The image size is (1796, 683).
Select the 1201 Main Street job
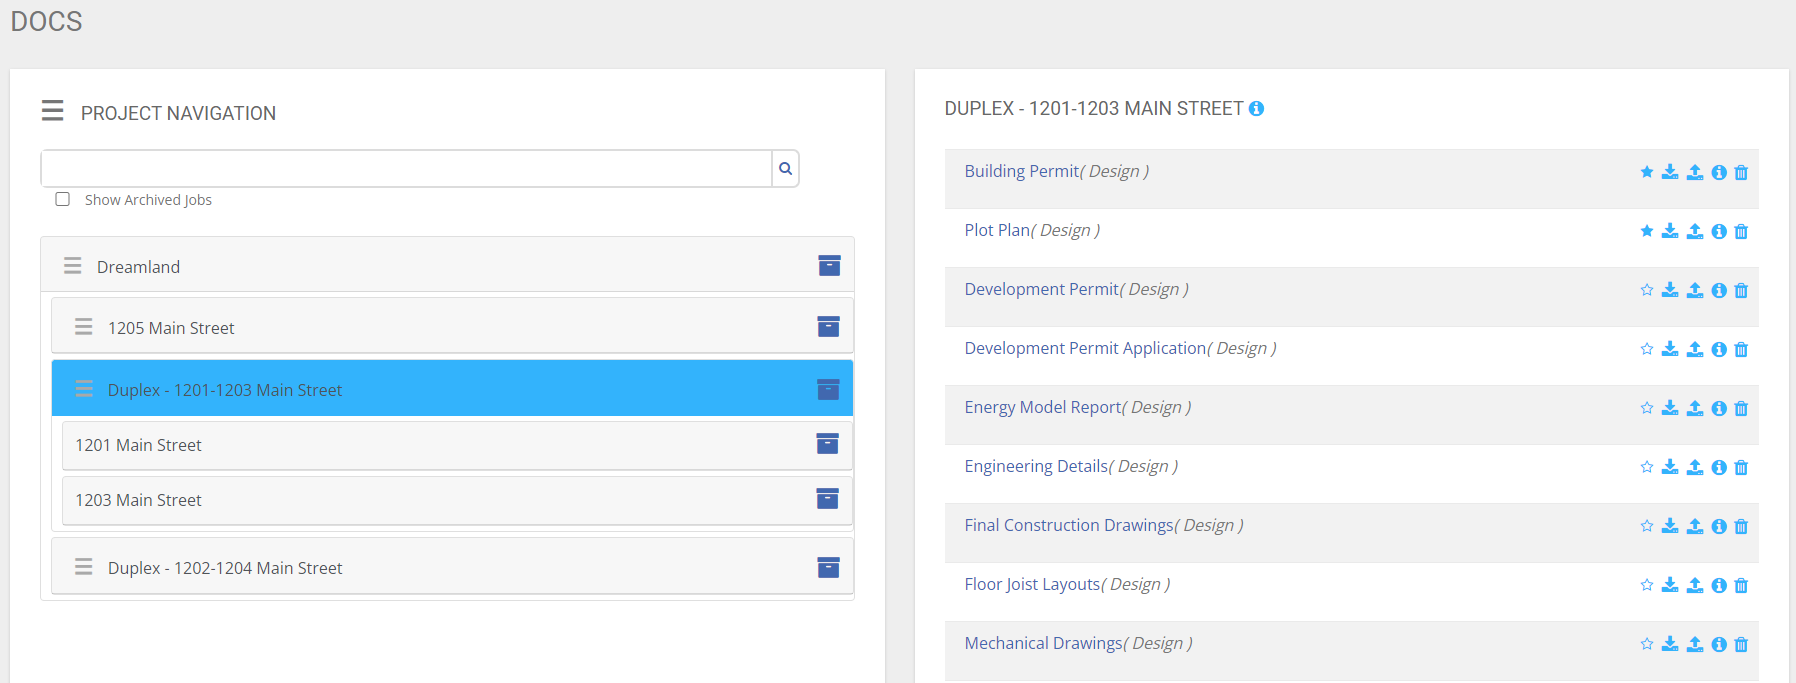click(x=139, y=445)
